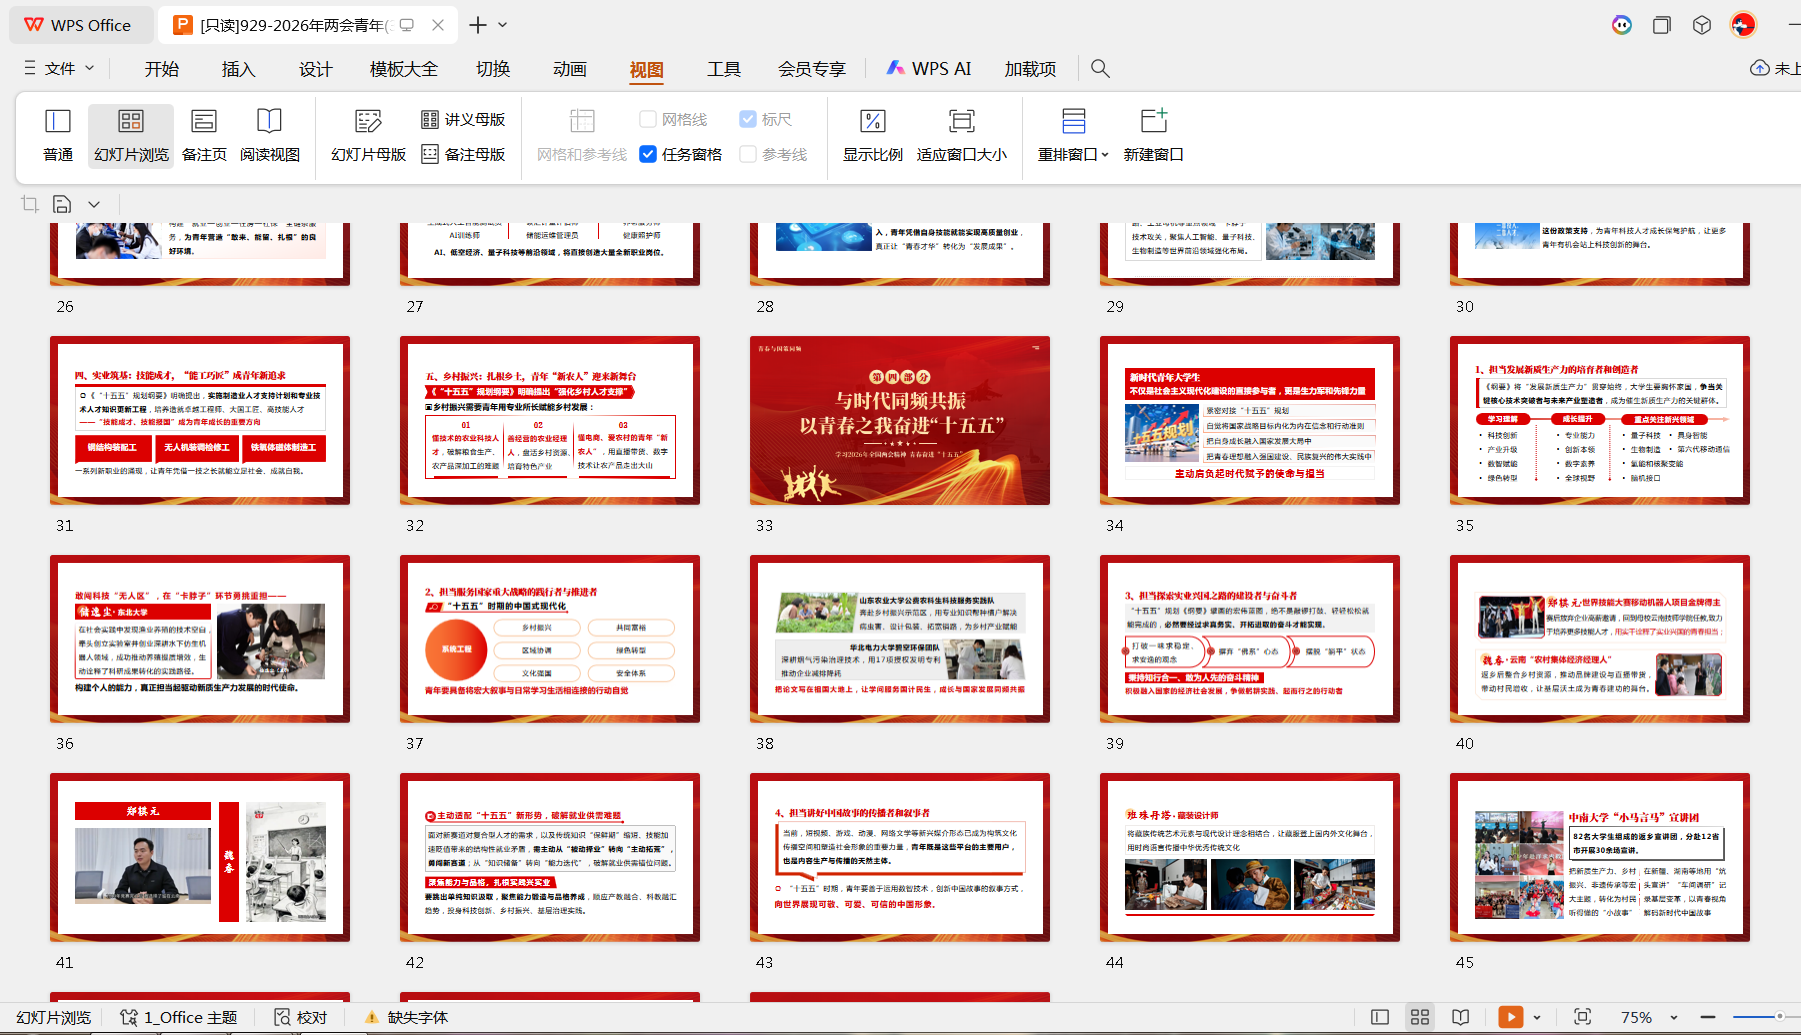Open the Tools (工具) ribbon tab
1801x1035 pixels.
(724, 68)
